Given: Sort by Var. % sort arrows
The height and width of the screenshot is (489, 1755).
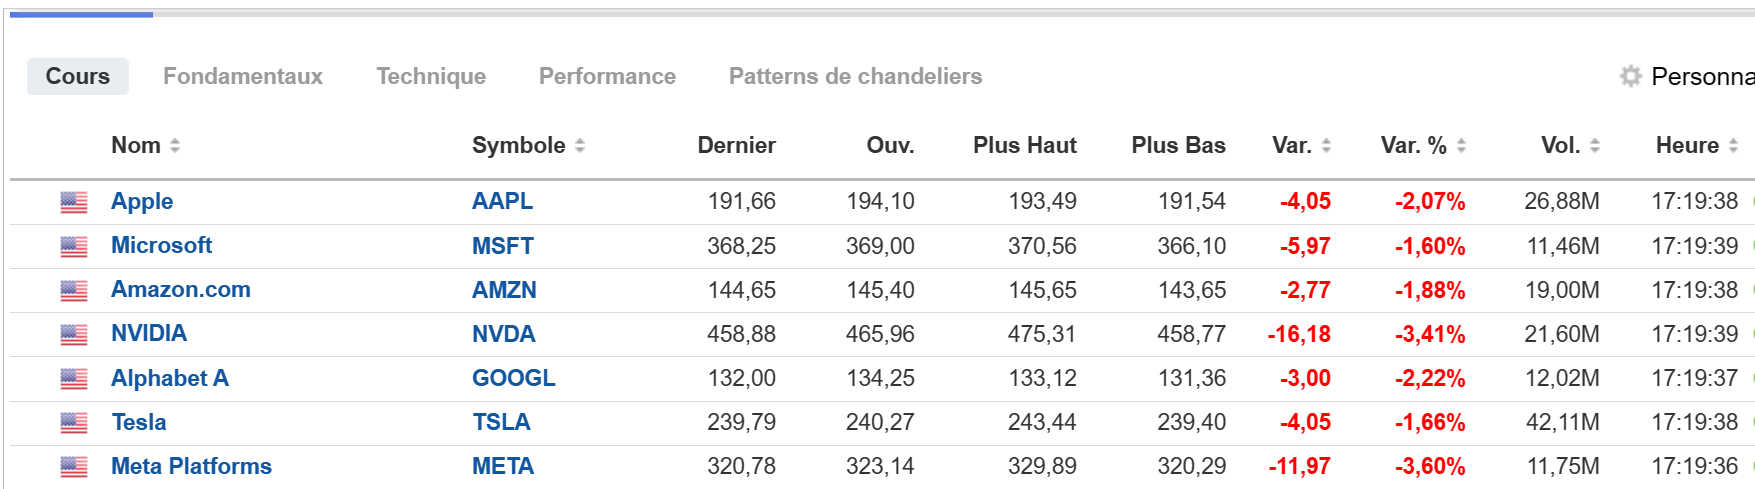Looking at the screenshot, I should pyautogui.click(x=1461, y=146).
